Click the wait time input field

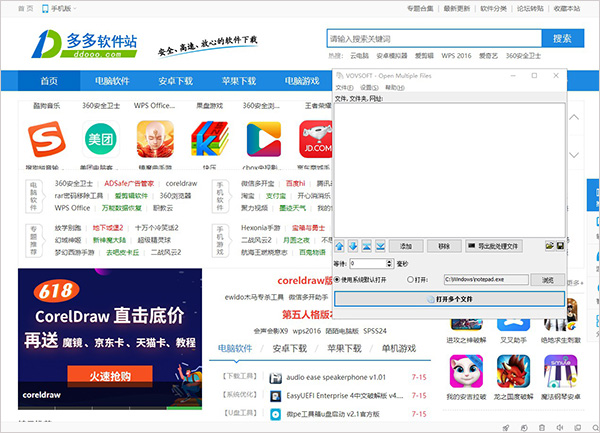tap(368, 264)
